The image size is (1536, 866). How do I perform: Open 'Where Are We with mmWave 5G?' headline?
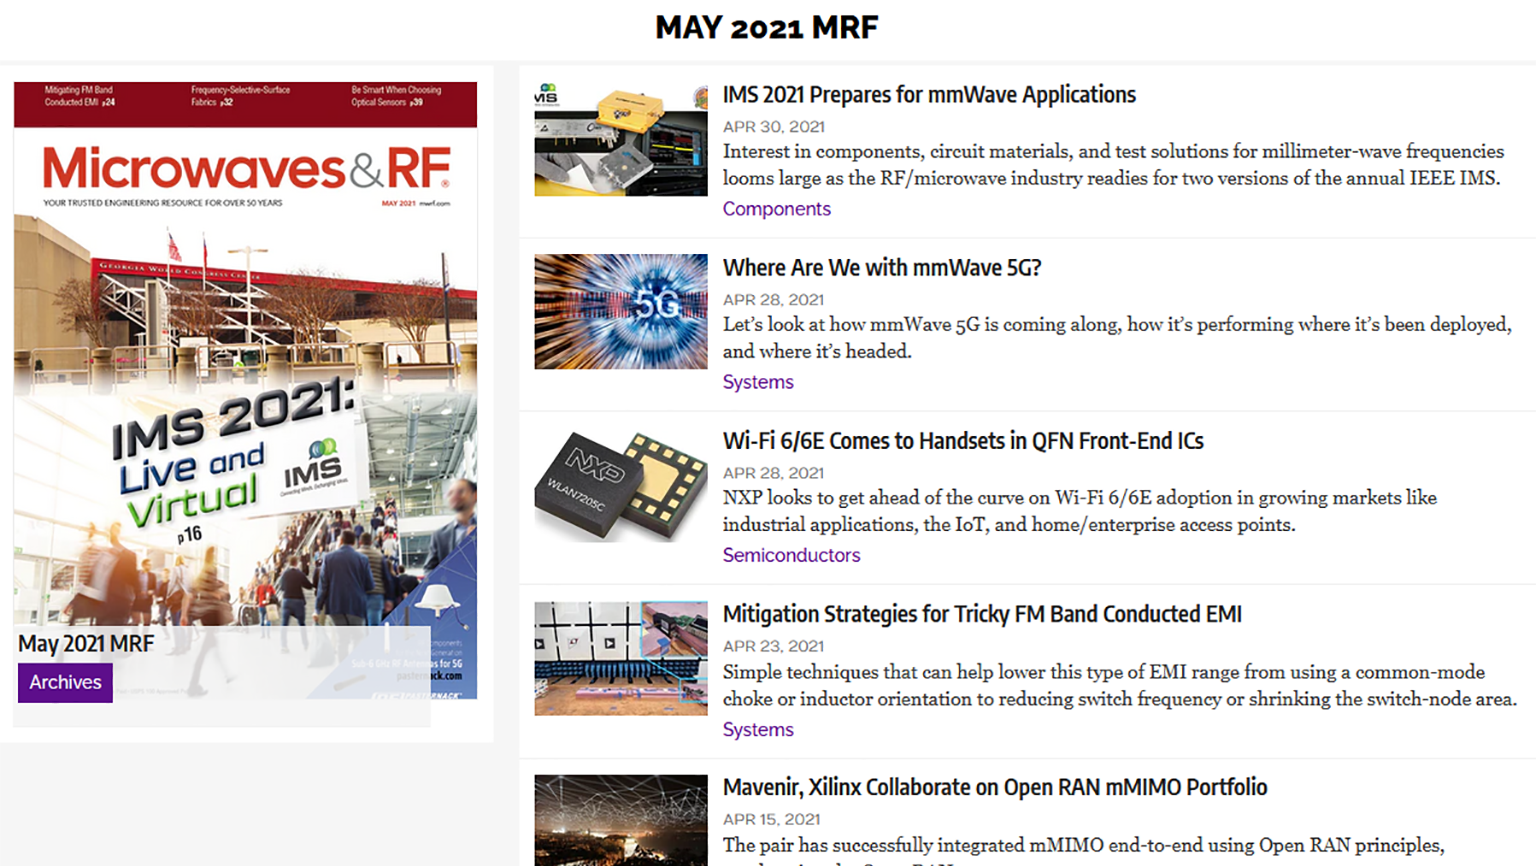coord(881,268)
